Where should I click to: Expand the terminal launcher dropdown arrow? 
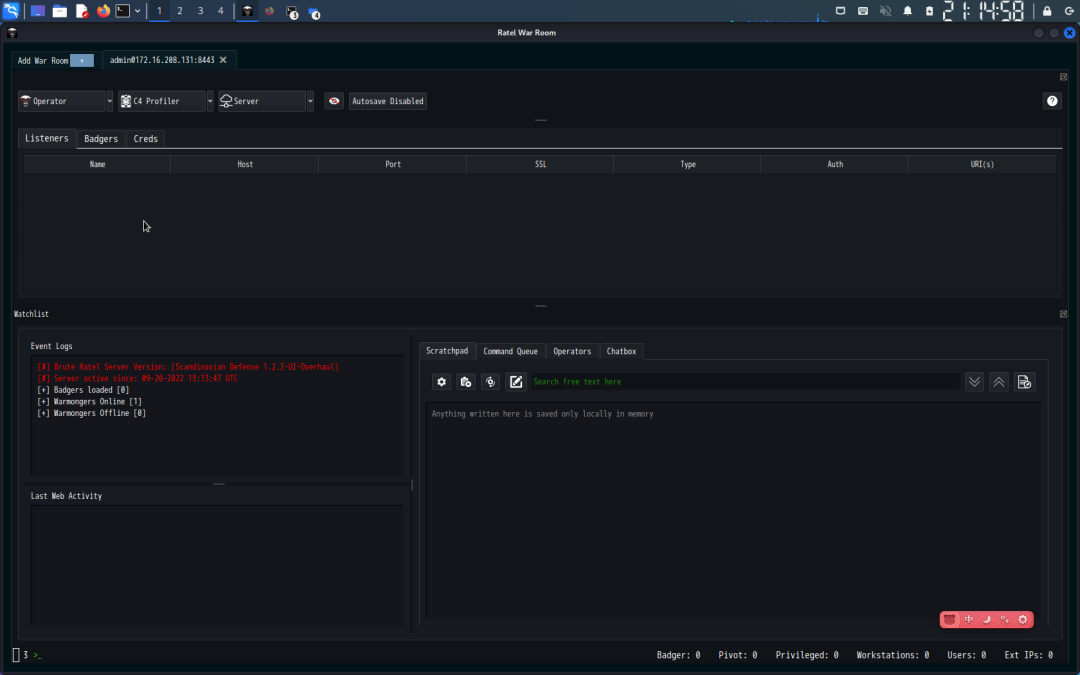(x=138, y=11)
